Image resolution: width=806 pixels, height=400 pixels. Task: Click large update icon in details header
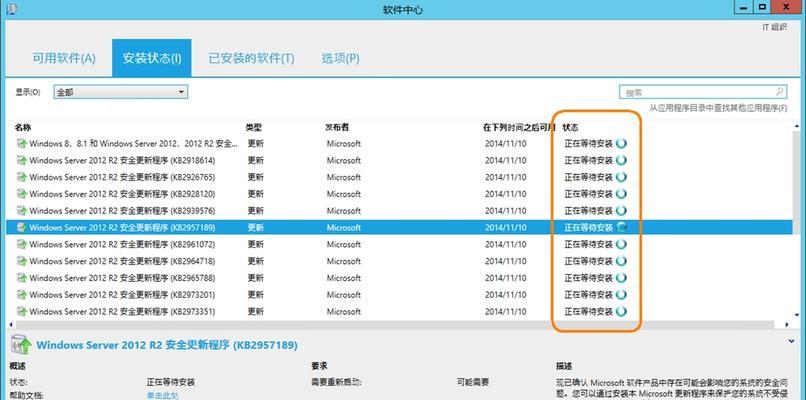tap(21, 344)
